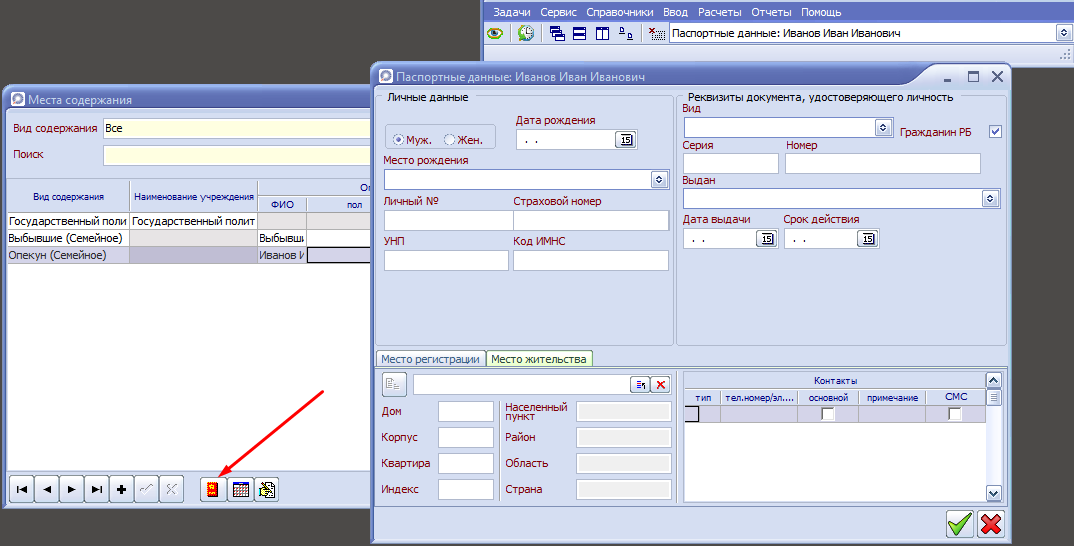Check the СМС box in Контакты

click(955, 414)
